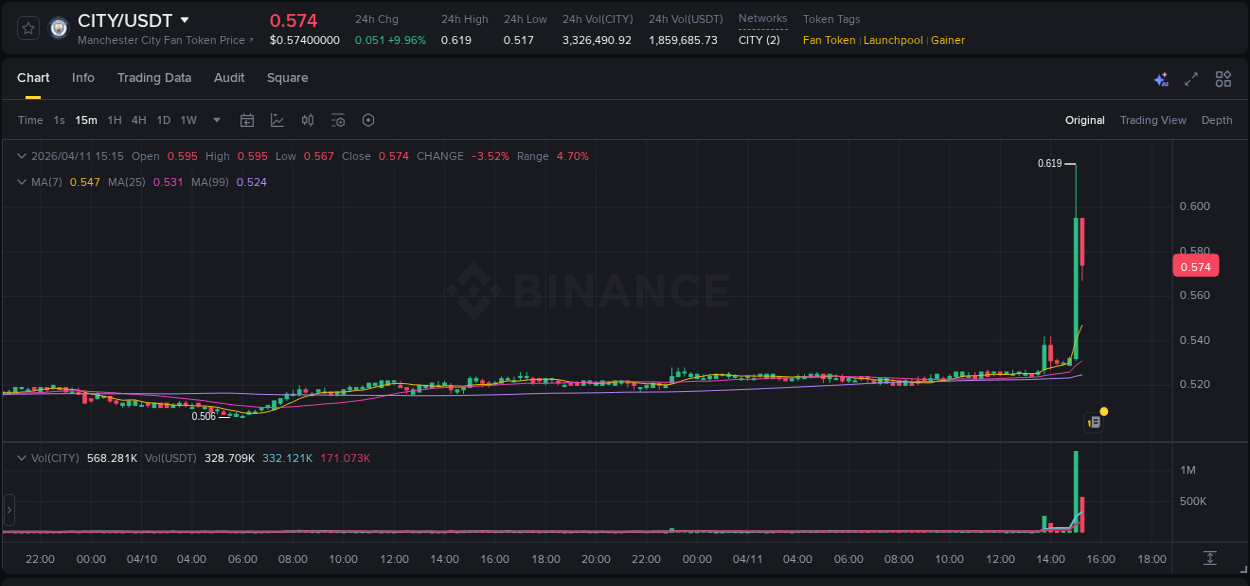Switch to the Chart tab
Image resolution: width=1250 pixels, height=586 pixels.
pyautogui.click(x=33, y=78)
